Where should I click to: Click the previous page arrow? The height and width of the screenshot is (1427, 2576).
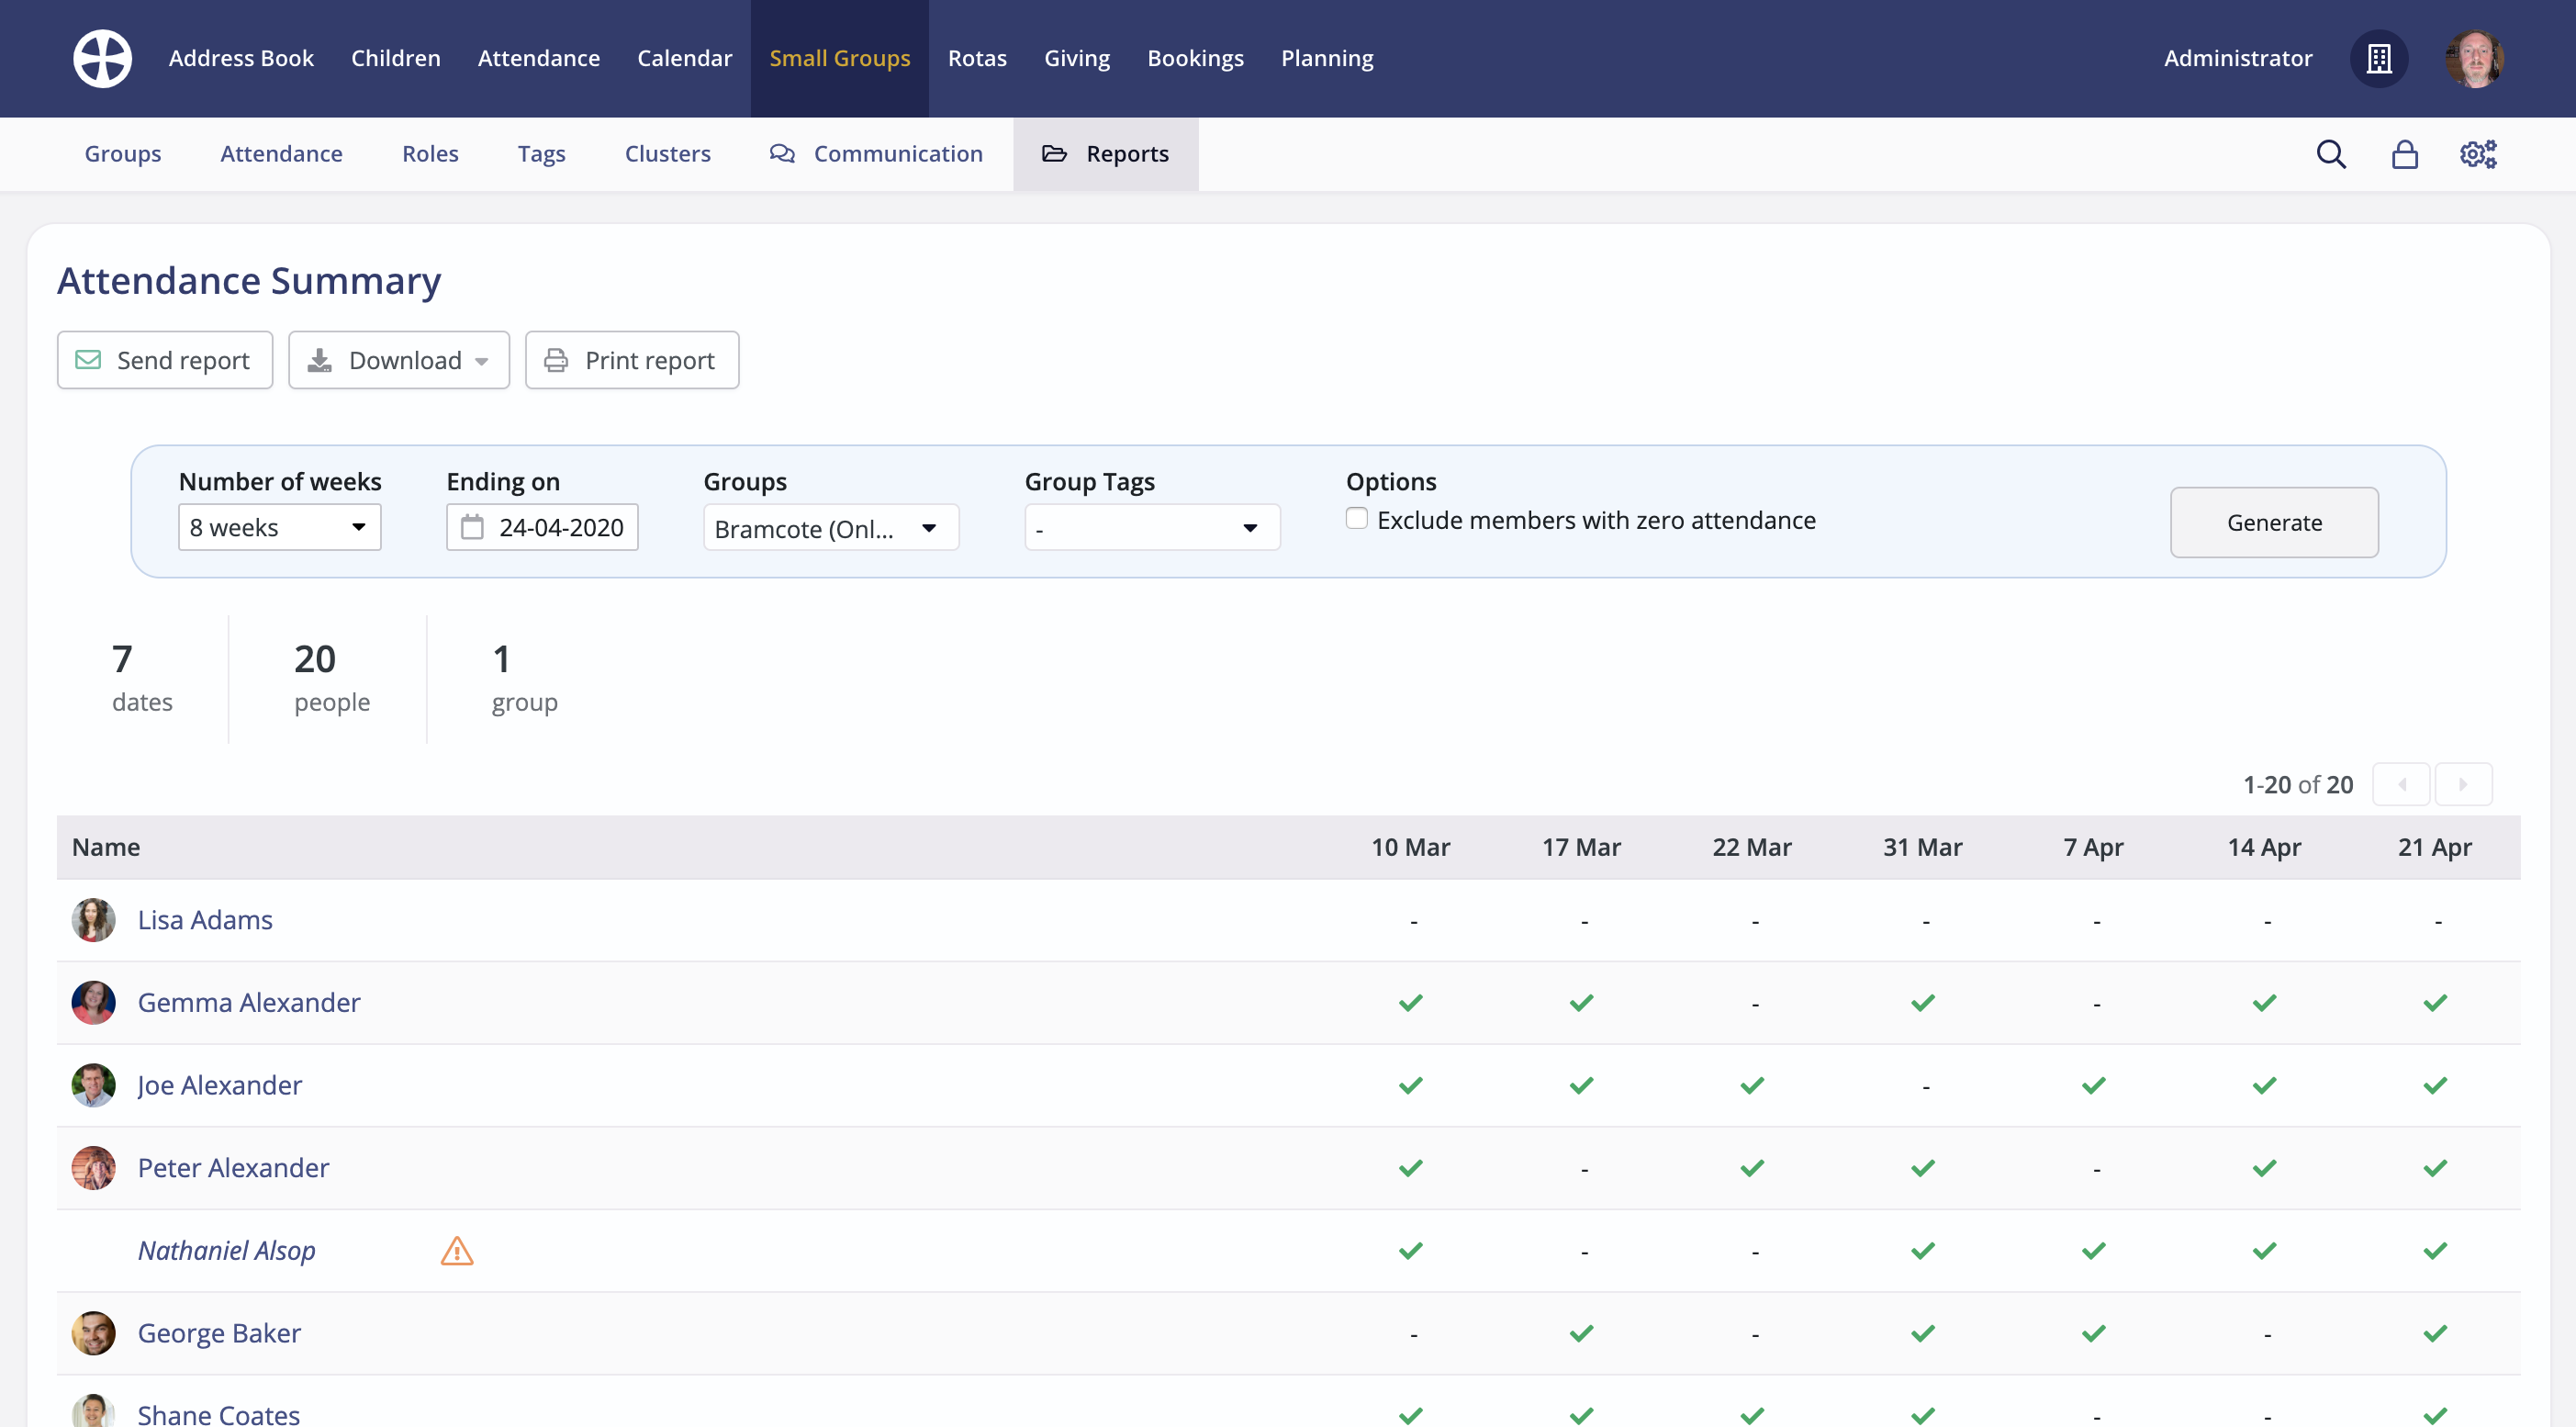(2401, 785)
